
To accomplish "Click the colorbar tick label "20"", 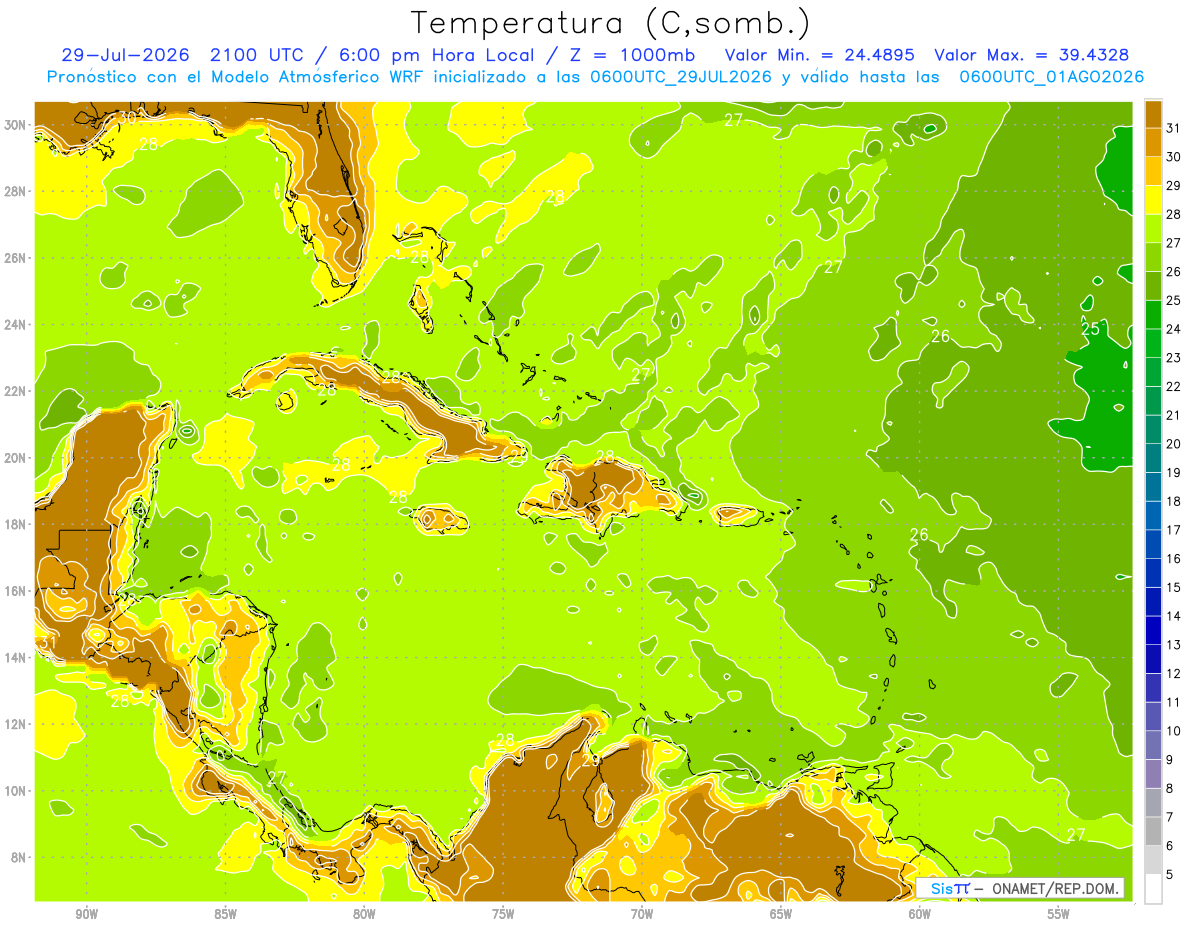I will pyautogui.click(x=1175, y=444).
